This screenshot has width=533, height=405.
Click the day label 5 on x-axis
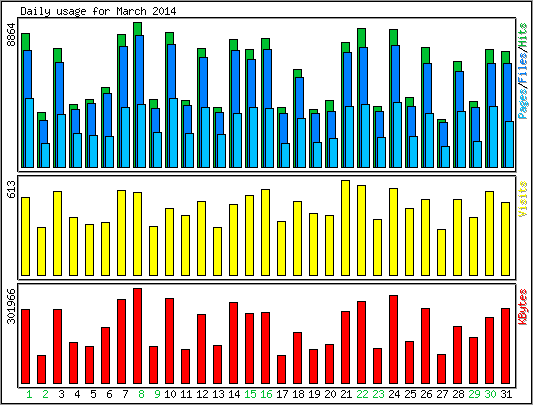93,394
